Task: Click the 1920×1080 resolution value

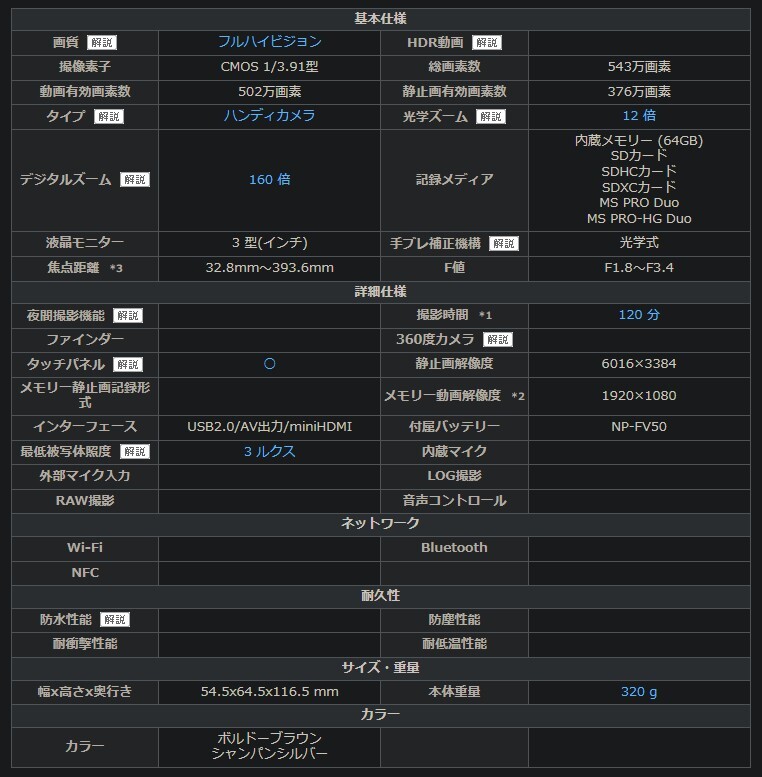Action: pyautogui.click(x=639, y=396)
